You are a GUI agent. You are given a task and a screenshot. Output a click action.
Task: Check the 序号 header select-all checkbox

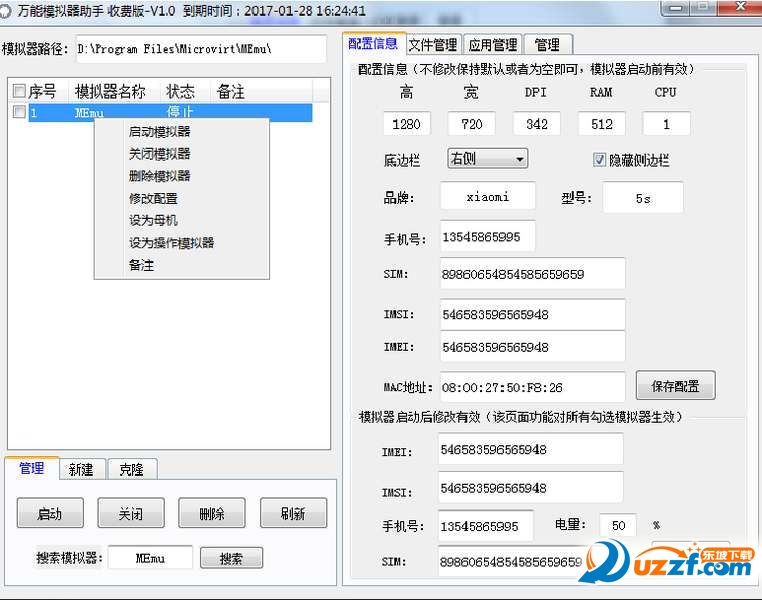19,92
